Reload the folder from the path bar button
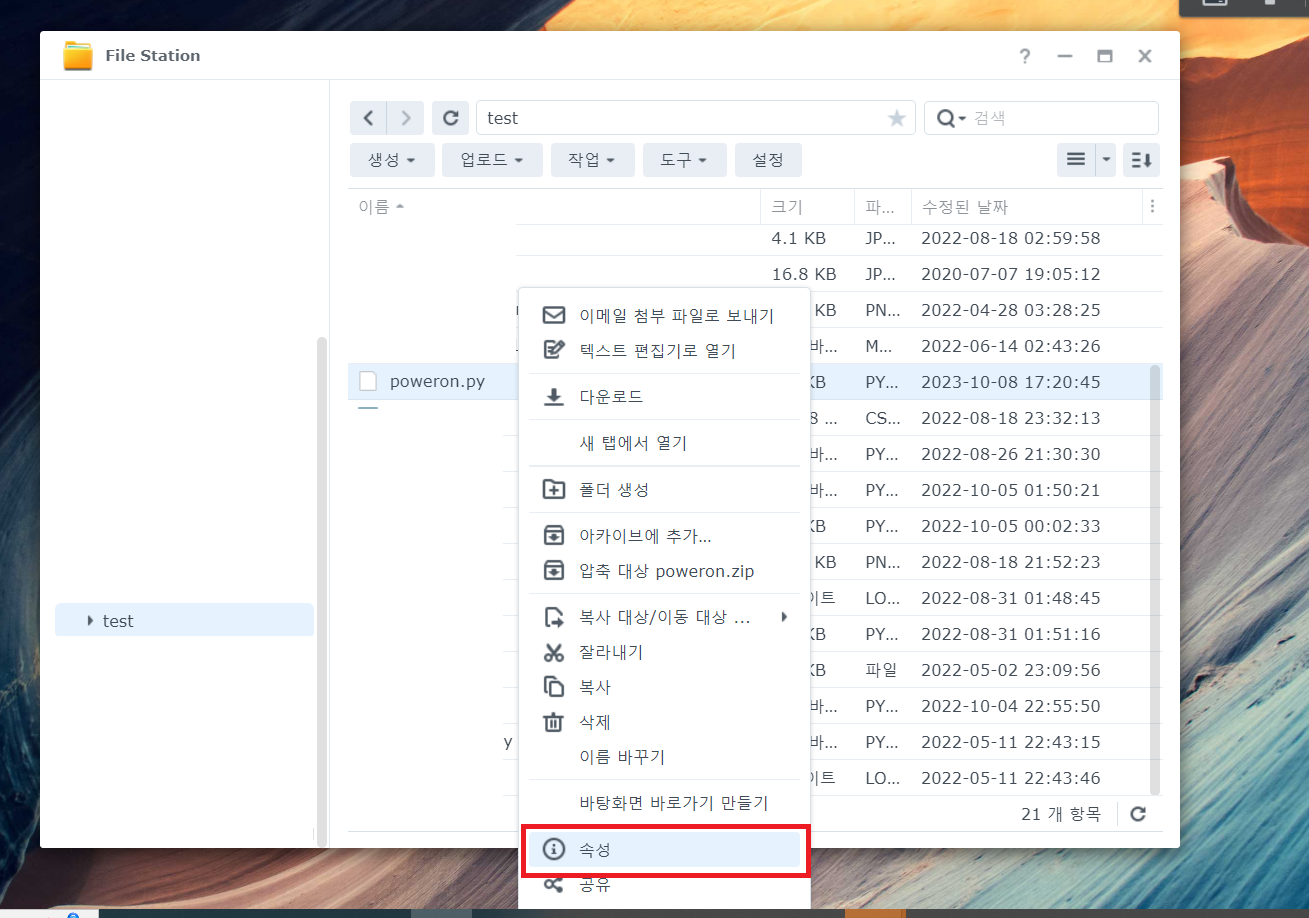 click(x=450, y=118)
